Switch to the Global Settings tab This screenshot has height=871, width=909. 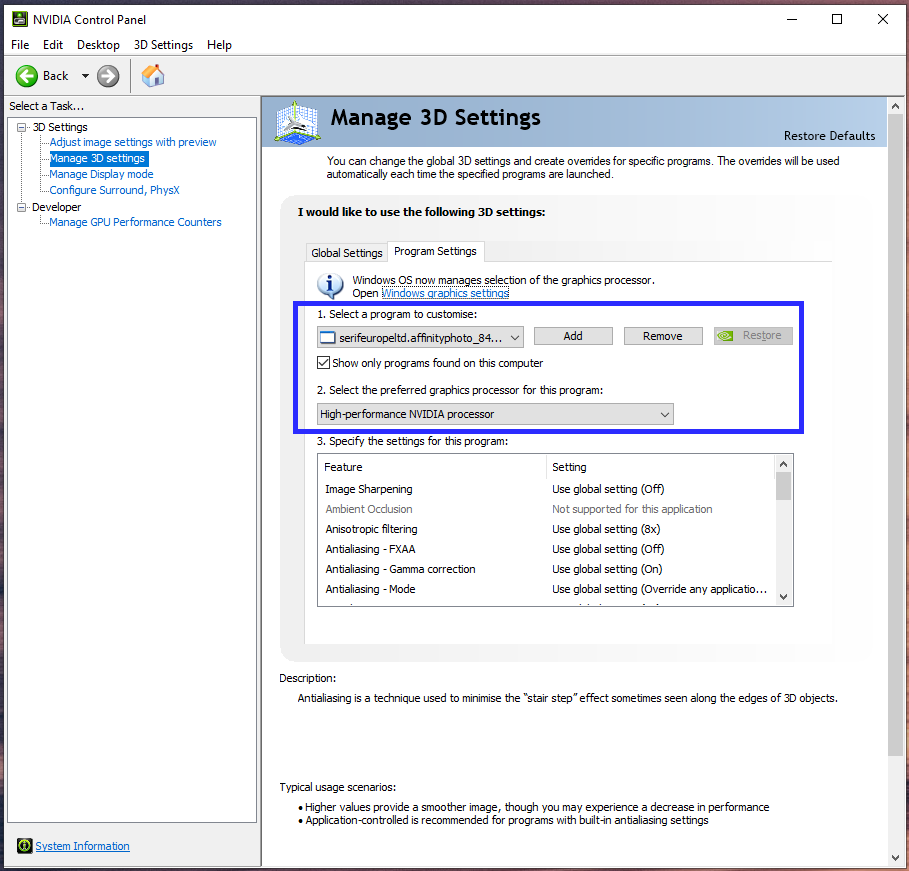pyautogui.click(x=347, y=253)
